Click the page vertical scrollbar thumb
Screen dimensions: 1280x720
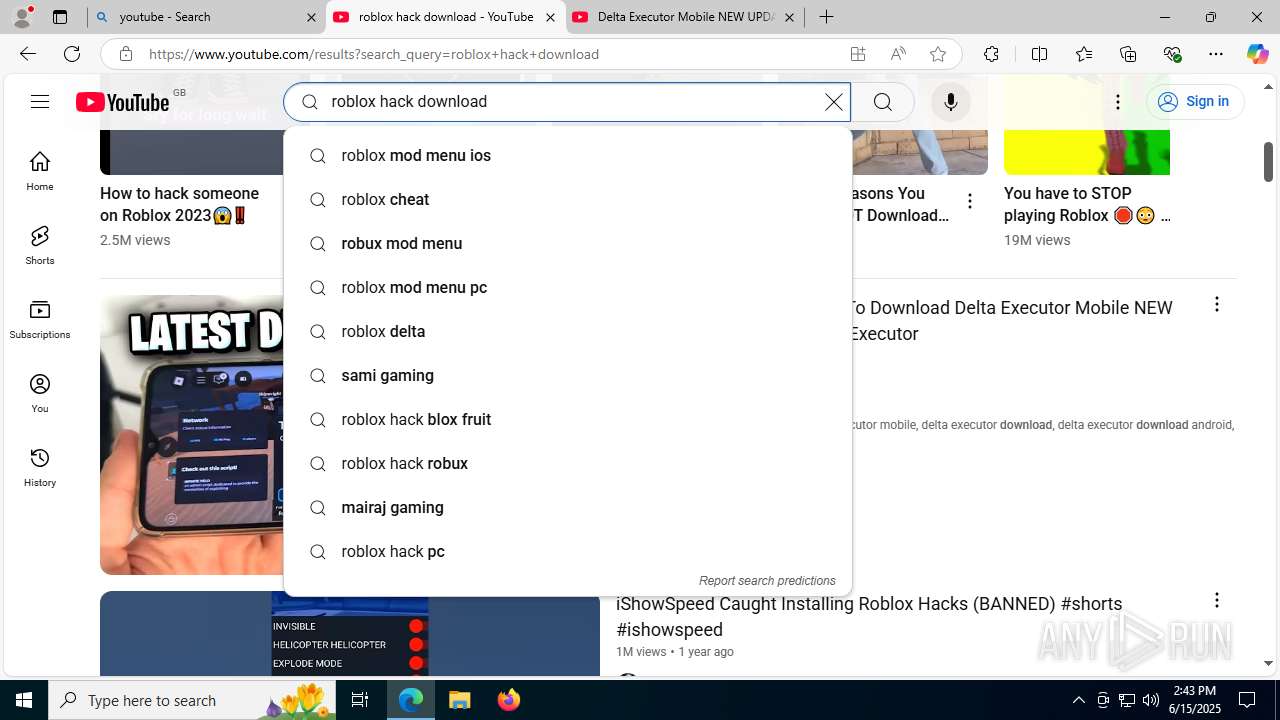pos(1268,162)
